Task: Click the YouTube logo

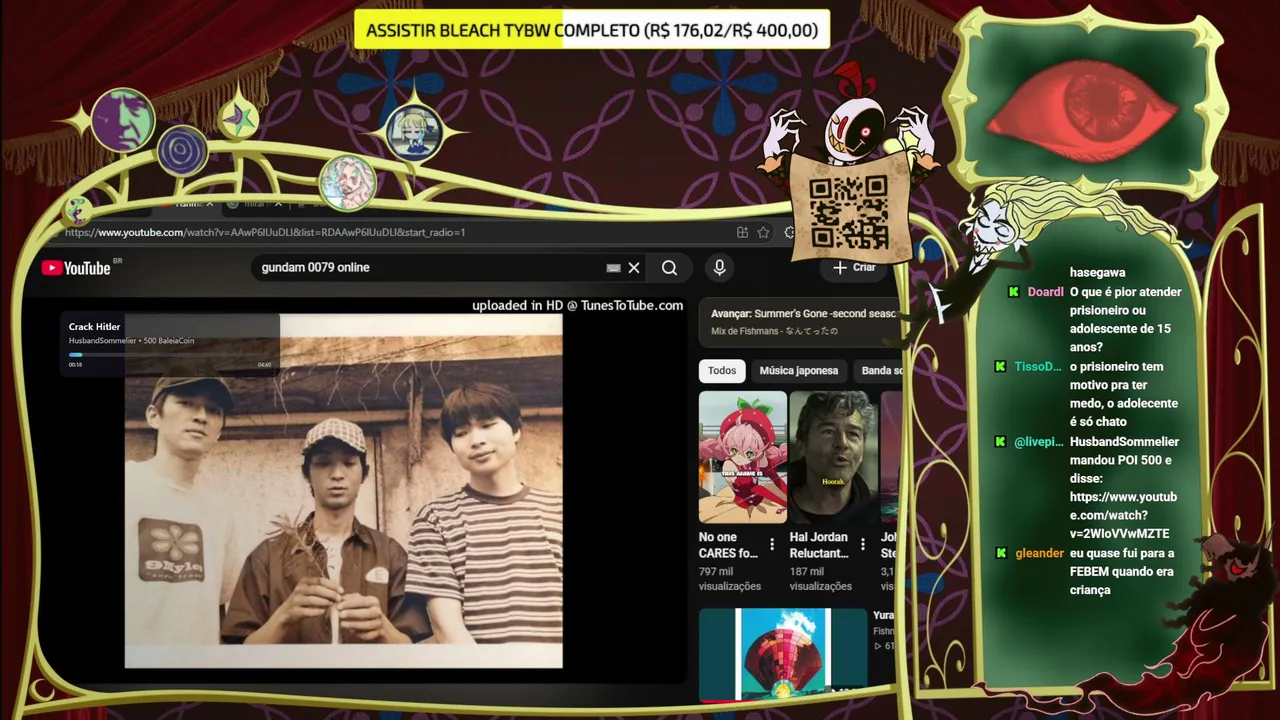Action: tap(76, 267)
